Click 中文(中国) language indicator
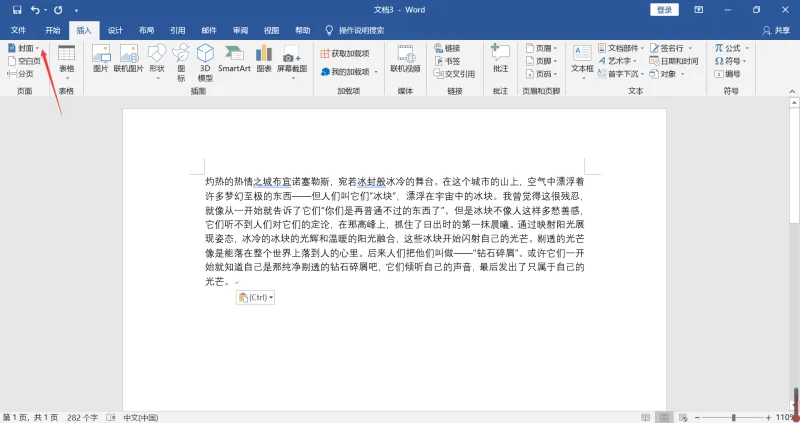 (x=140, y=417)
